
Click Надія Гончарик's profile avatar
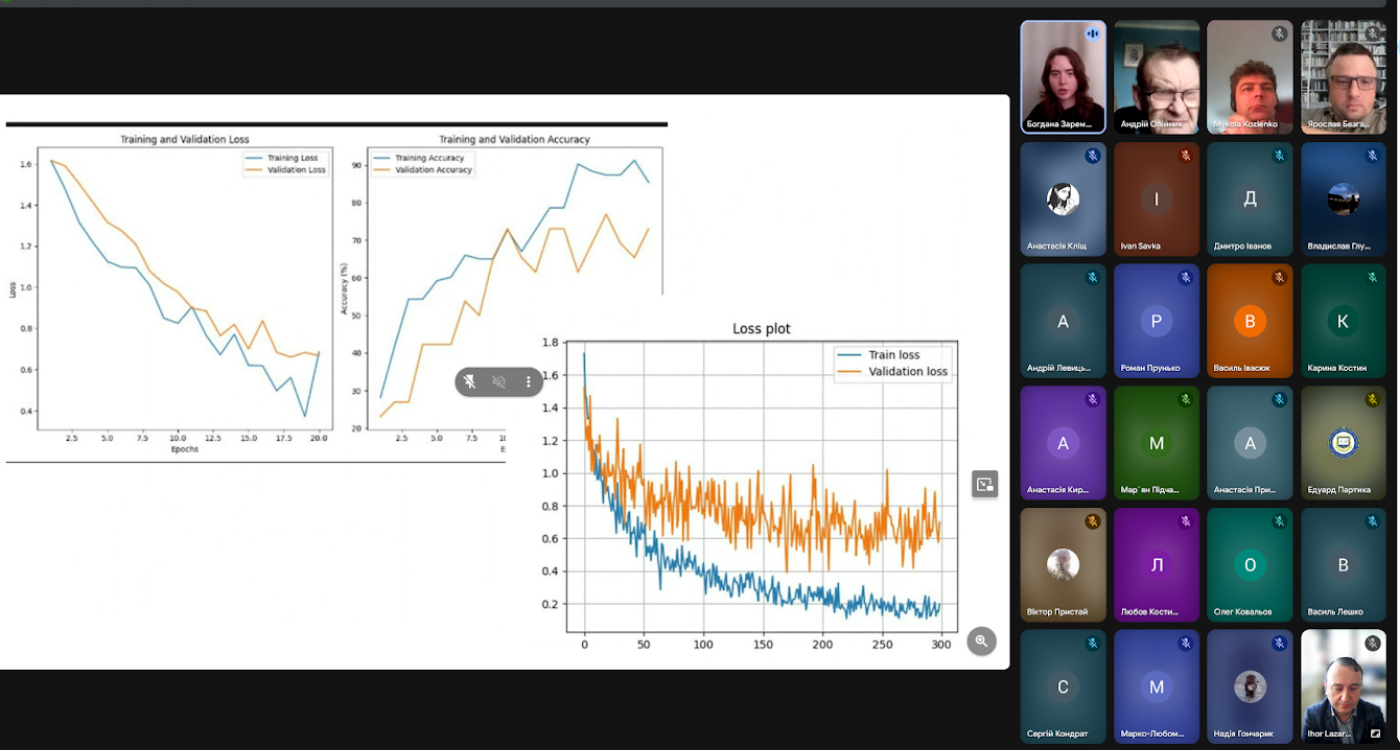1249,687
